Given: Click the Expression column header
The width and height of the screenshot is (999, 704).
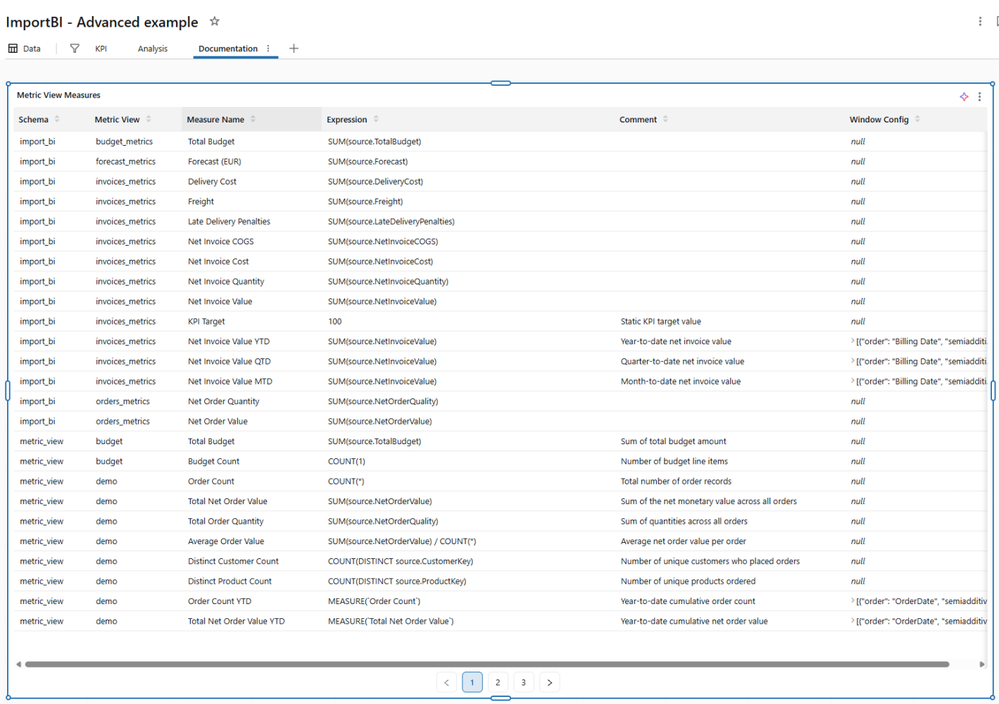Looking at the screenshot, I should (x=468, y=119).
